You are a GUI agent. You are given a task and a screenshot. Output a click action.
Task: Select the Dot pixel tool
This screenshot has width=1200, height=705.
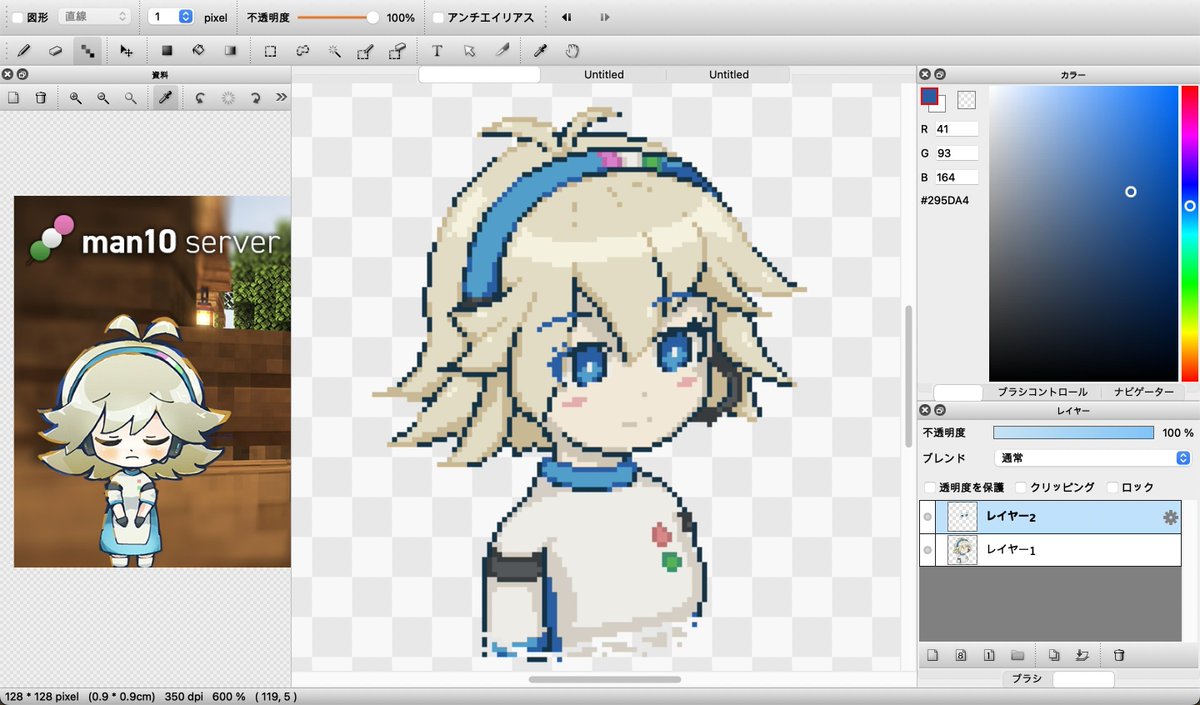tap(88, 50)
